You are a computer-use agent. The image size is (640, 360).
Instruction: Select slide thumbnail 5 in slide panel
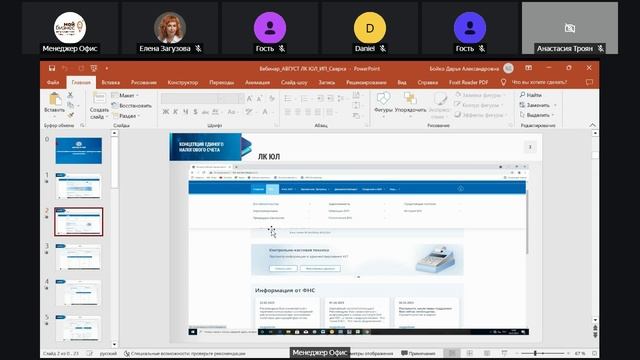[78, 328]
